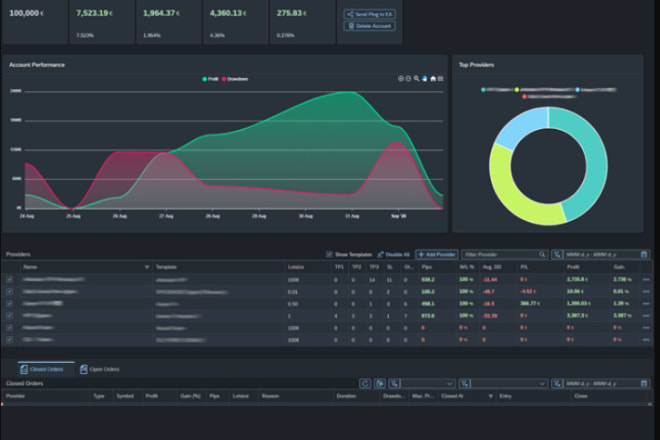Viewport: 660px width, 440px height.
Task: Open row actions for provider with 3,387.3 profit
Action: coord(646,315)
